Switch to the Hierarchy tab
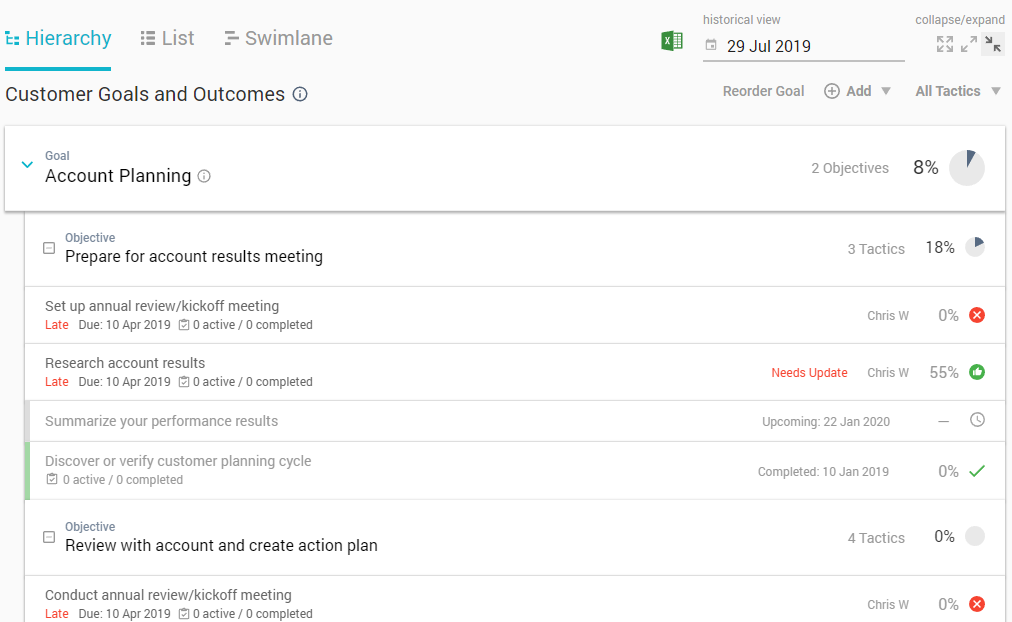Screen dimensions: 1012x622 click(x=58, y=38)
